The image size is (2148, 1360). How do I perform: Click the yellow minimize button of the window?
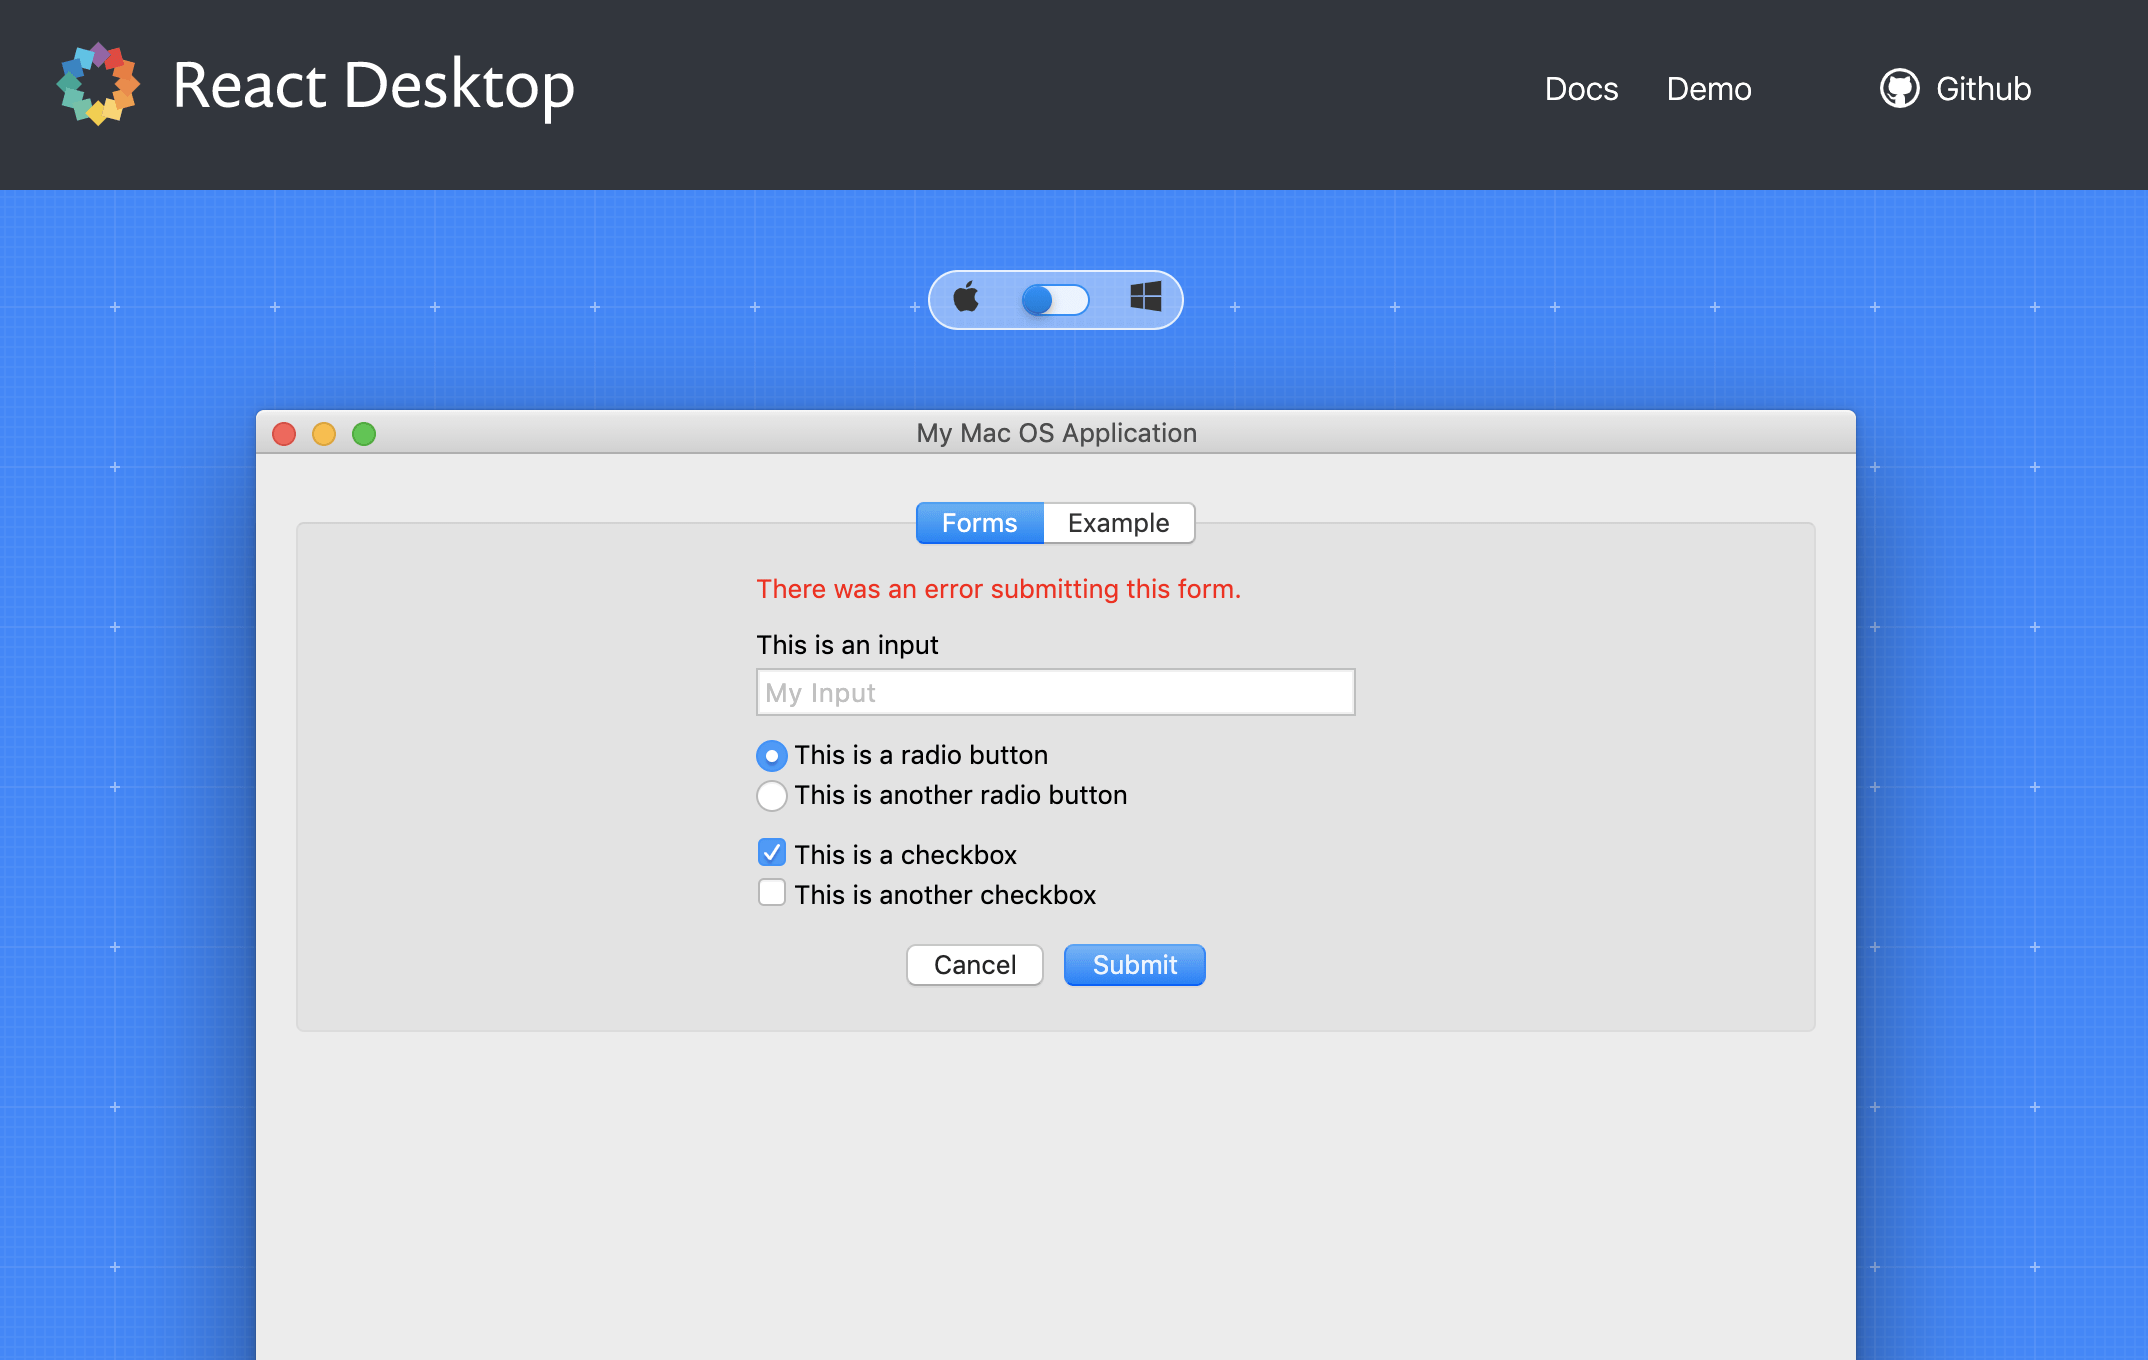(x=324, y=433)
